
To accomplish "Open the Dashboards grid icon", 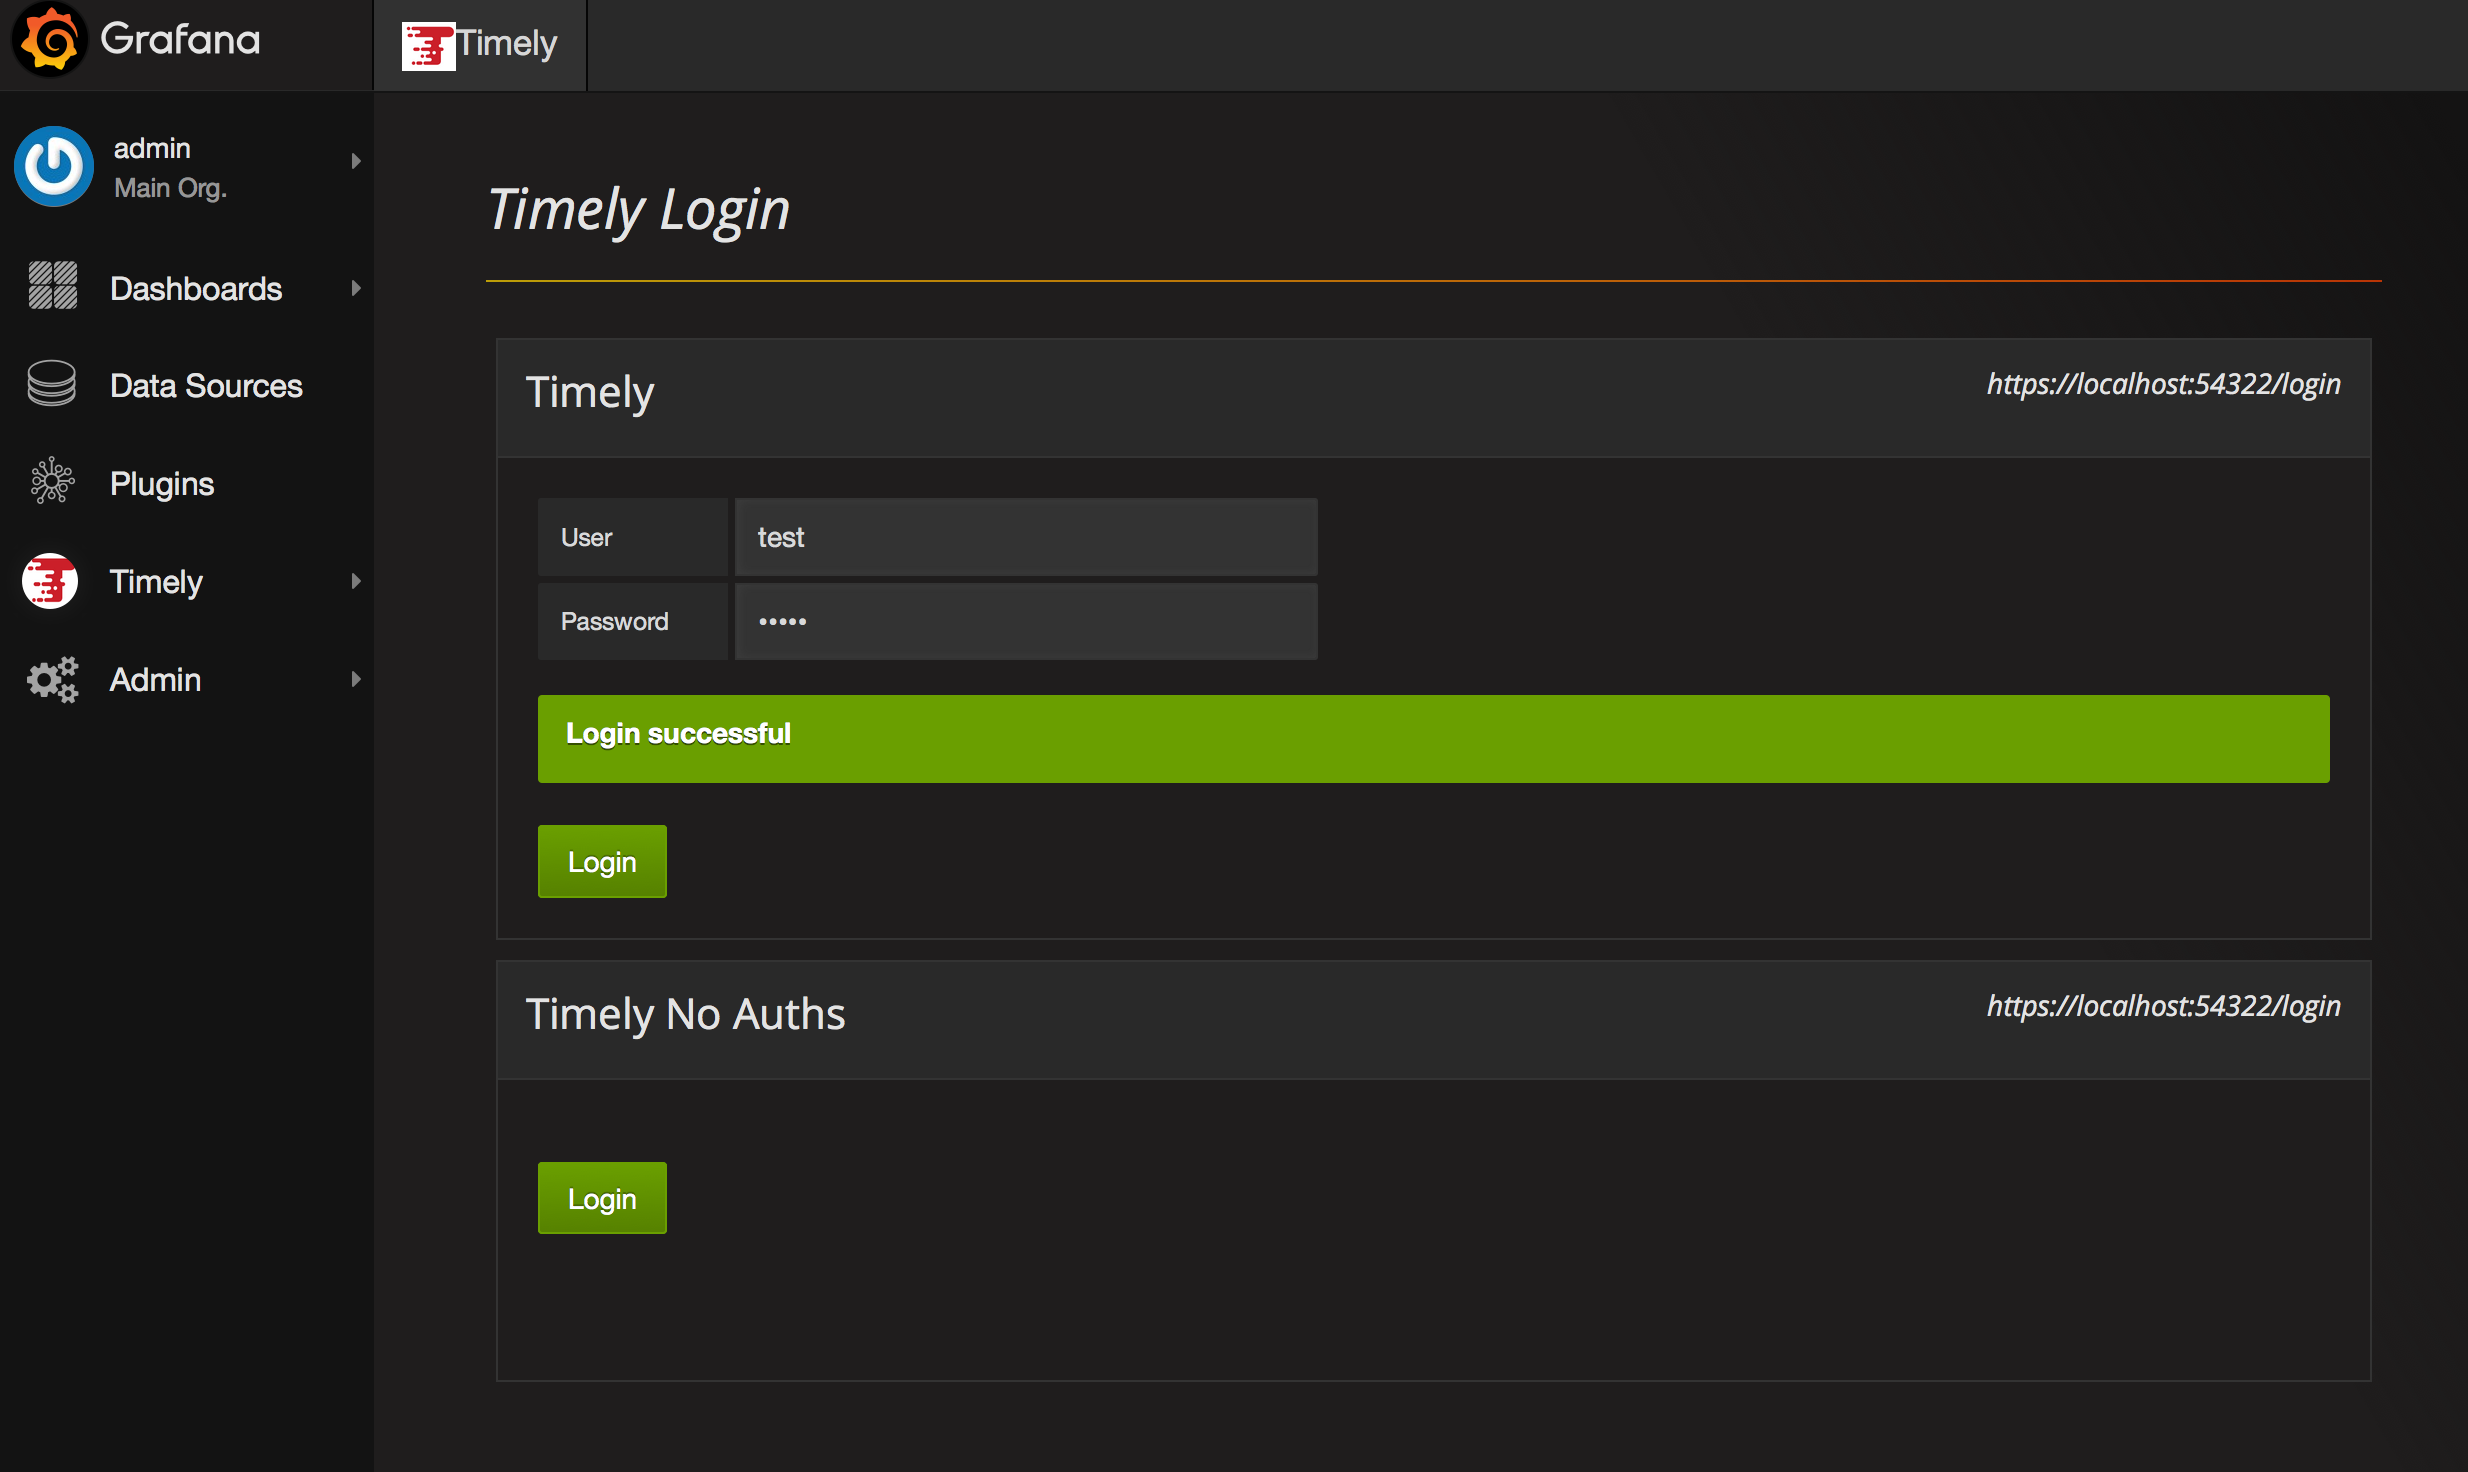I will [x=52, y=287].
